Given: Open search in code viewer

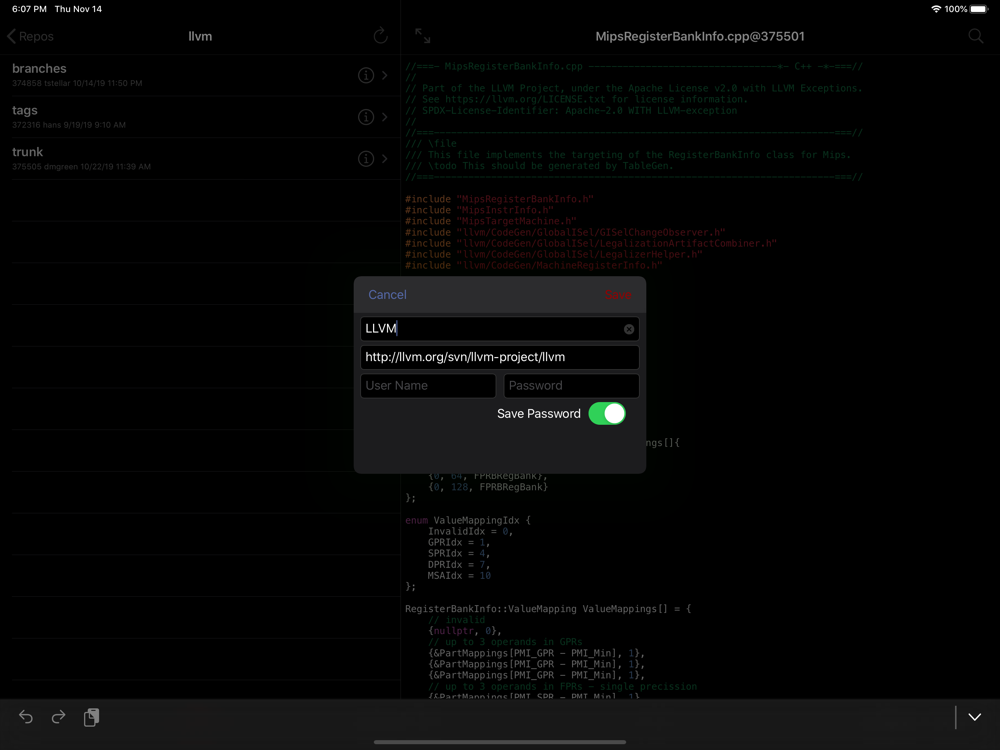Looking at the screenshot, I should tap(976, 36).
